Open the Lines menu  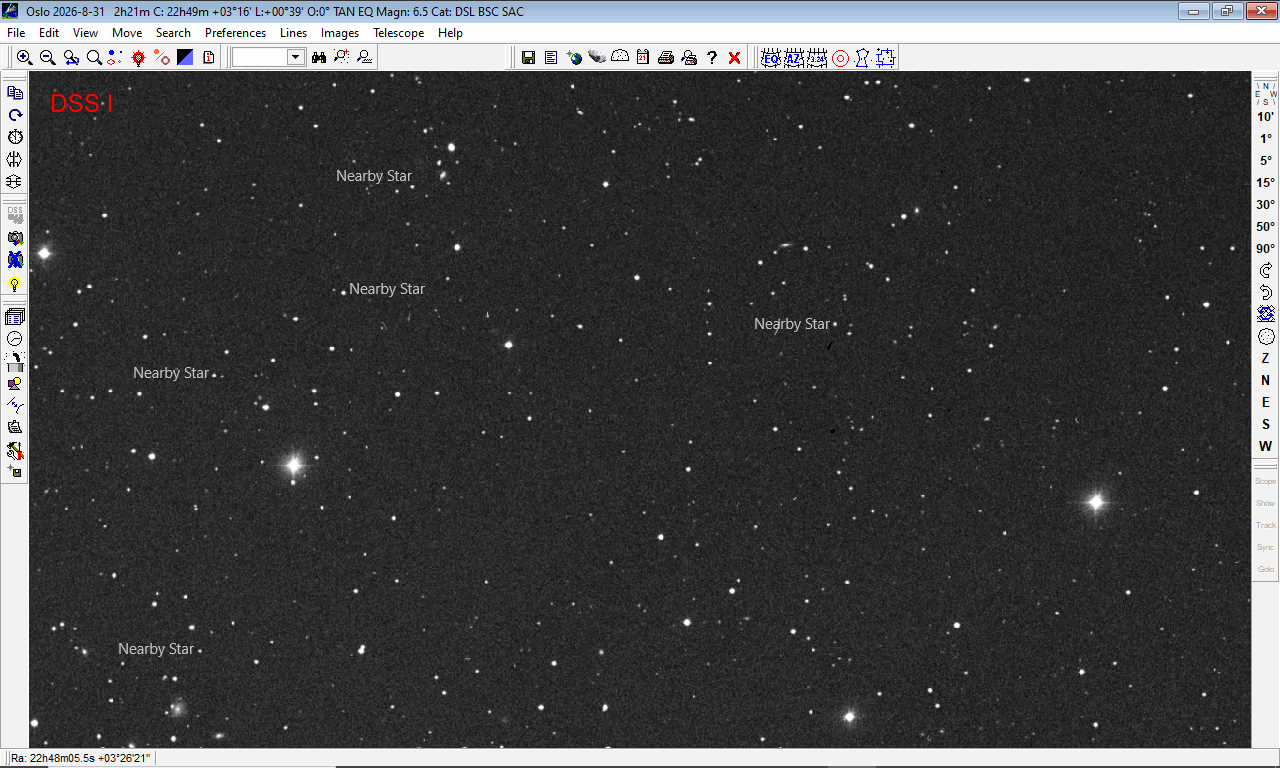point(294,33)
